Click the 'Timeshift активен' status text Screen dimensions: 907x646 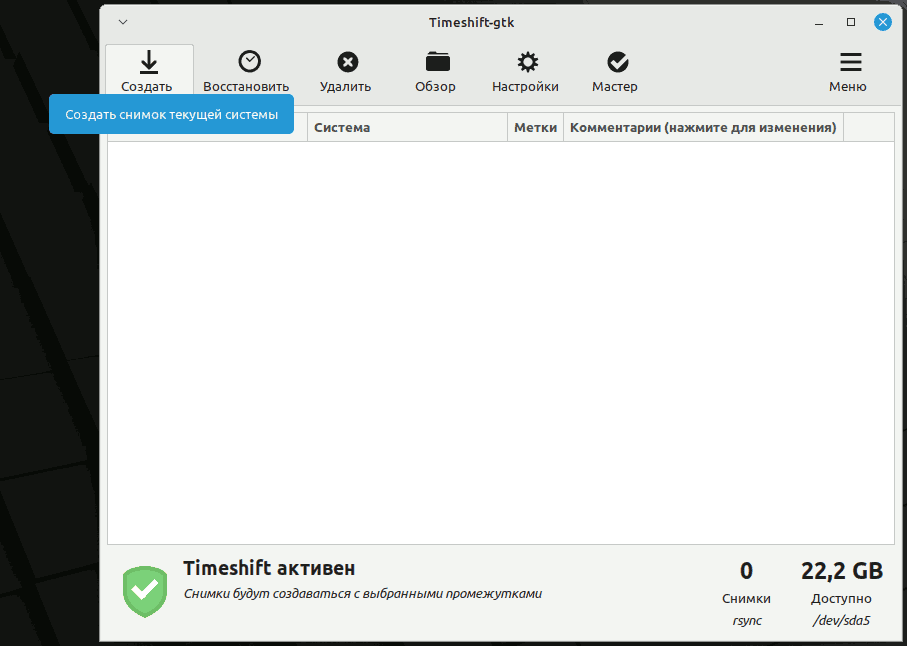(269, 569)
